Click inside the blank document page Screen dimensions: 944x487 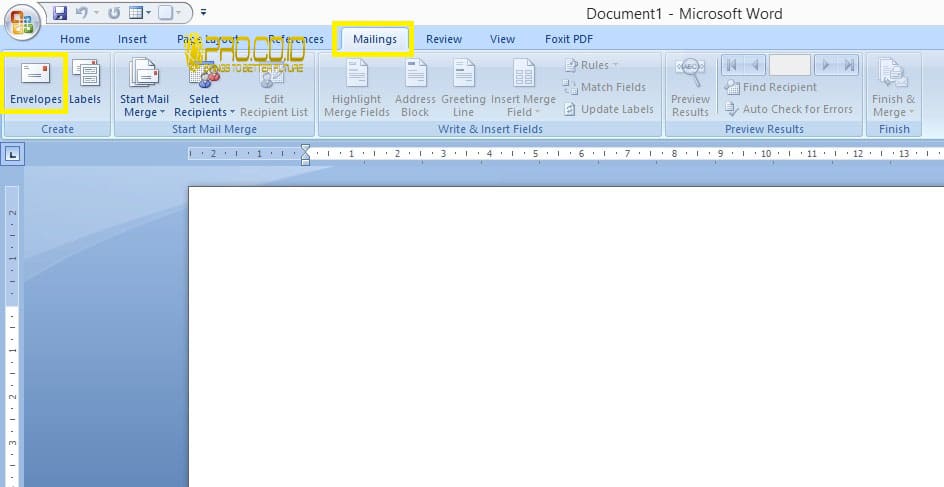click(566, 337)
